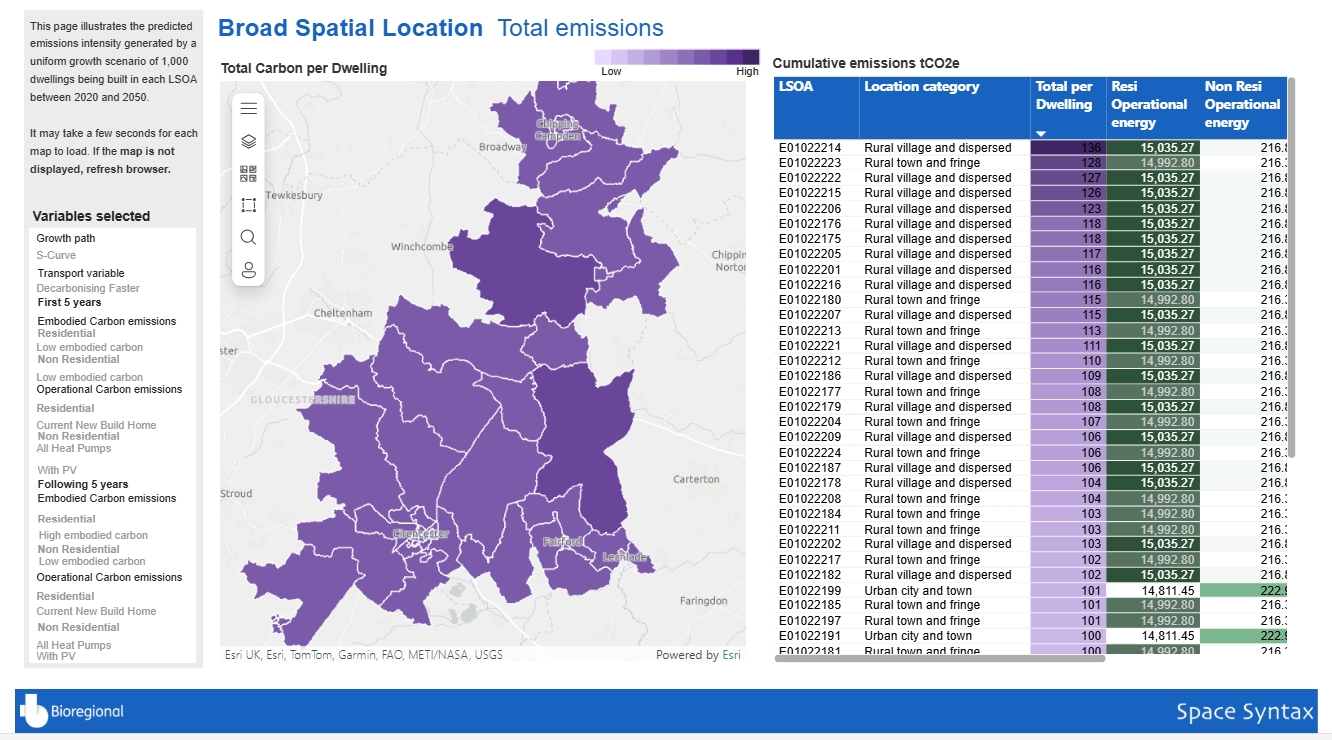
Task: Click Non Resi Operational energy column header
Action: click(x=1242, y=104)
